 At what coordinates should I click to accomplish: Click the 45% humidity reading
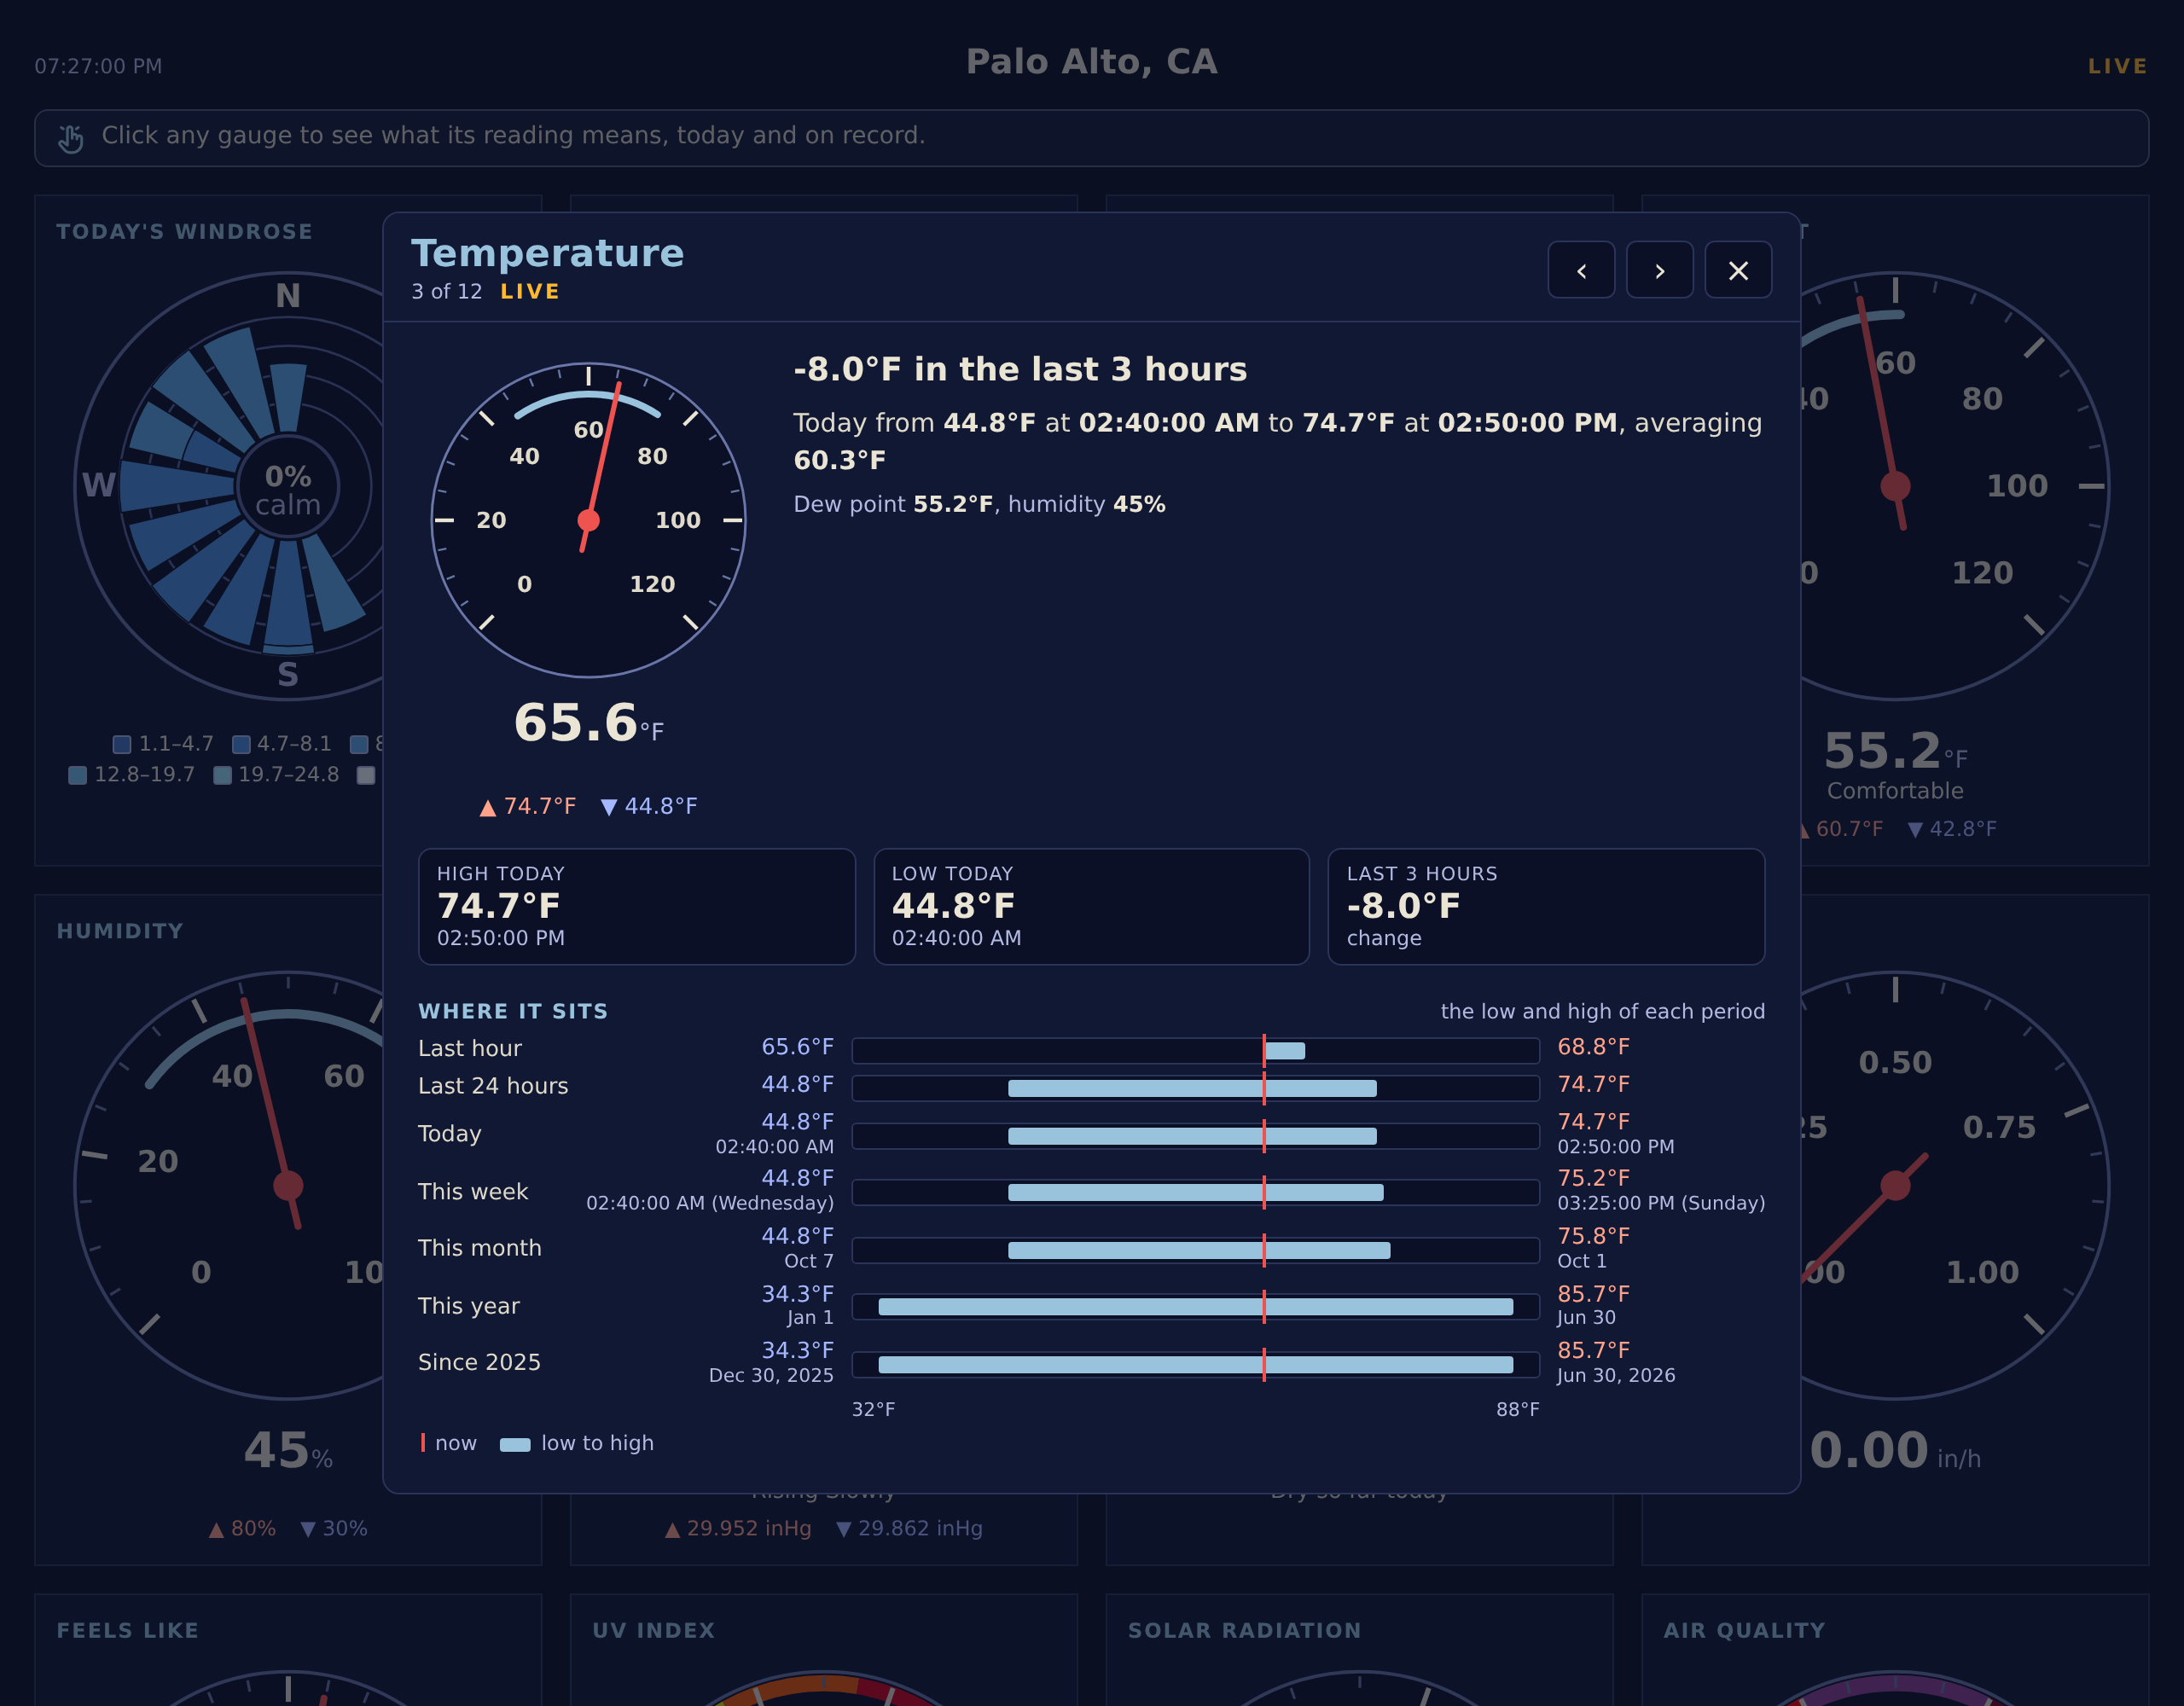[288, 1451]
